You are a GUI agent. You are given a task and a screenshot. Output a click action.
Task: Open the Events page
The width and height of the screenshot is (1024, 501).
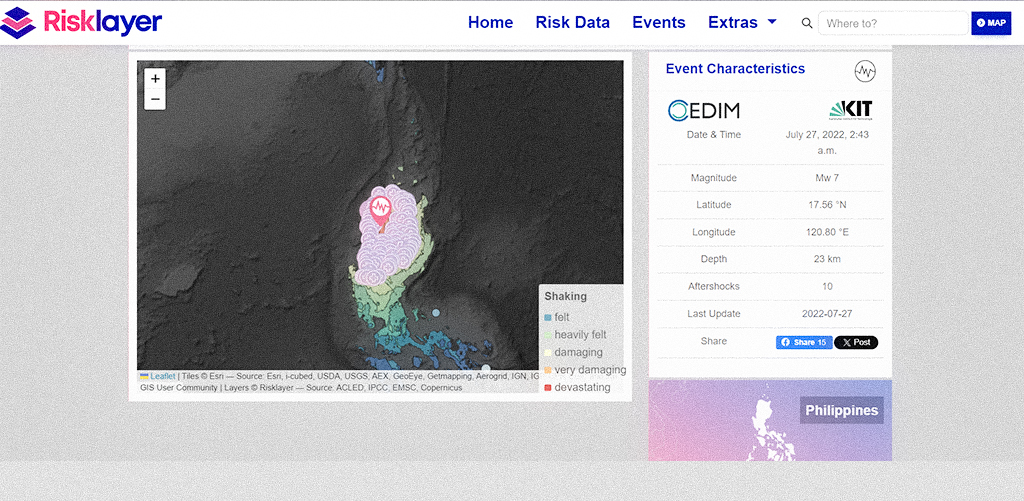click(x=658, y=23)
